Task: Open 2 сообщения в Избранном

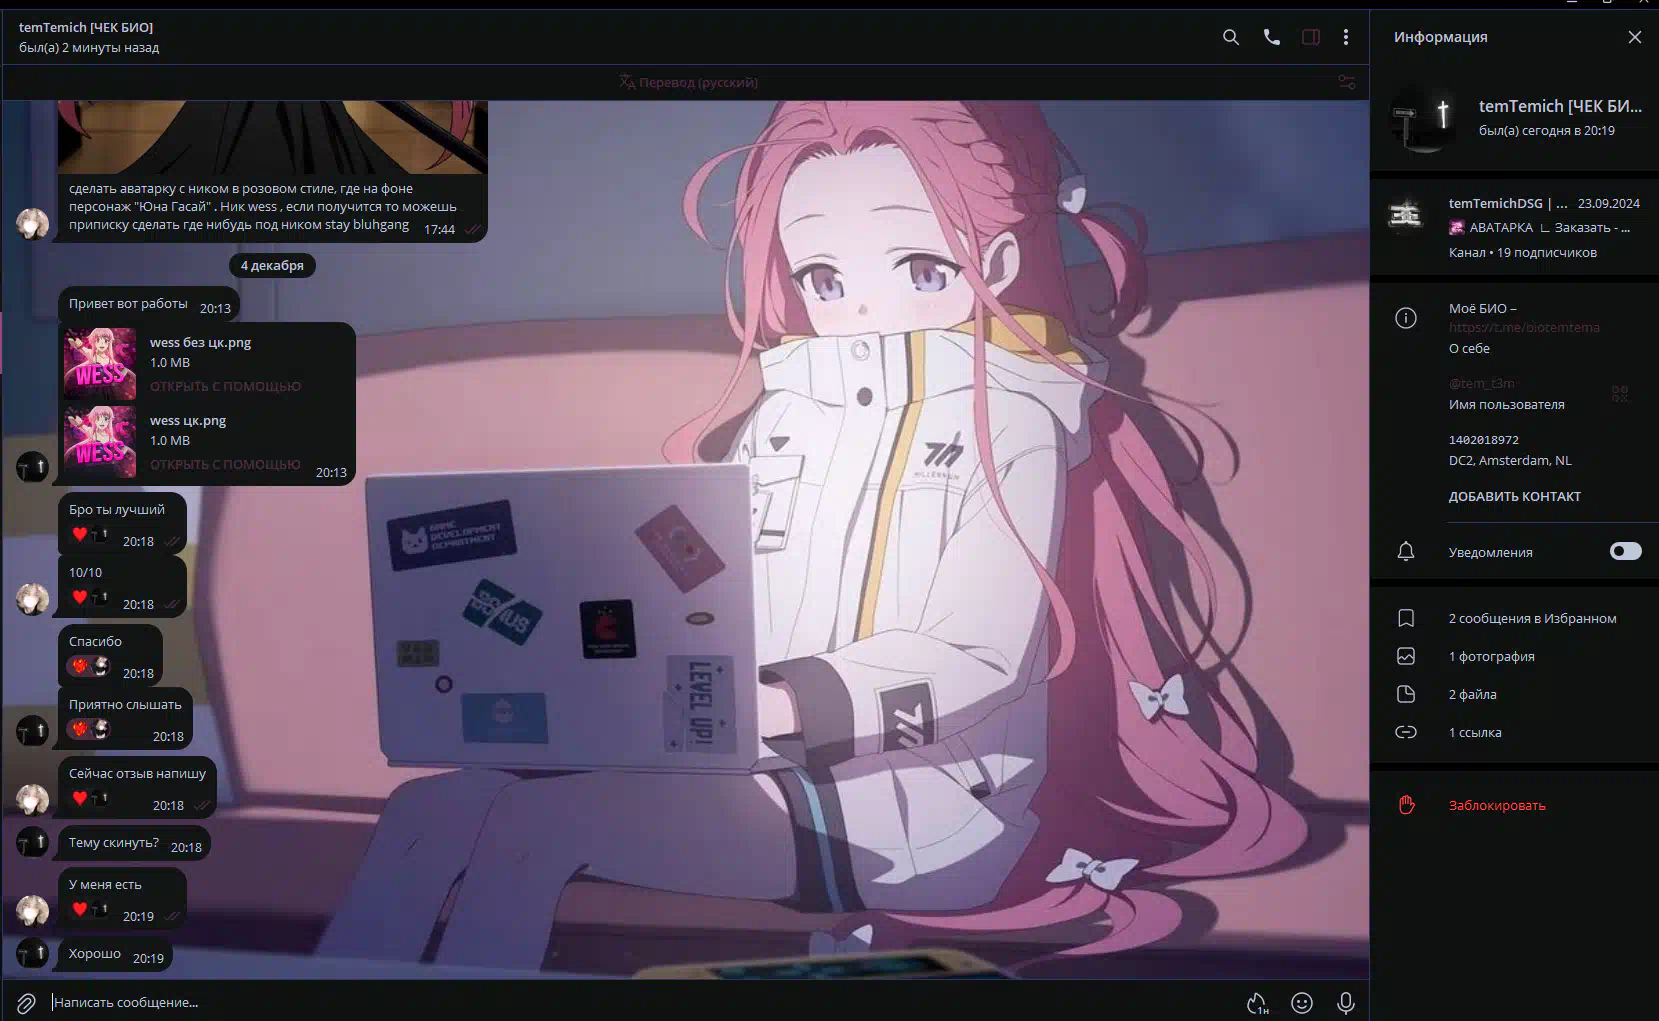Action: (1514, 618)
